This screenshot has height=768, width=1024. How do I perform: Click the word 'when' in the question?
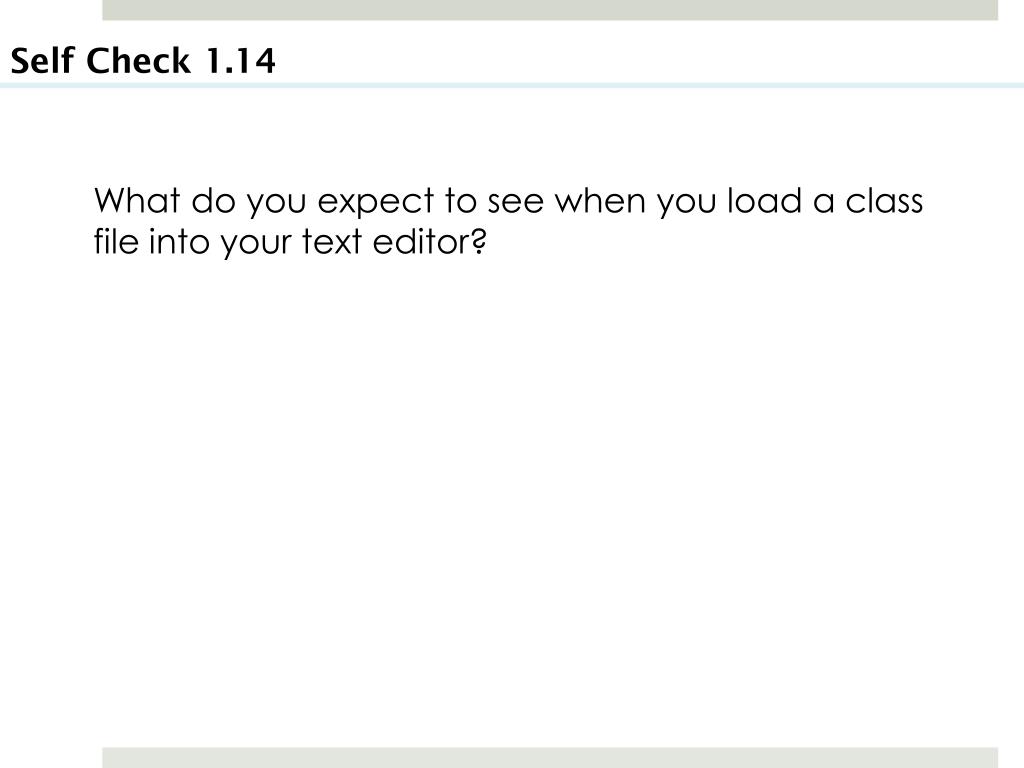(x=600, y=200)
